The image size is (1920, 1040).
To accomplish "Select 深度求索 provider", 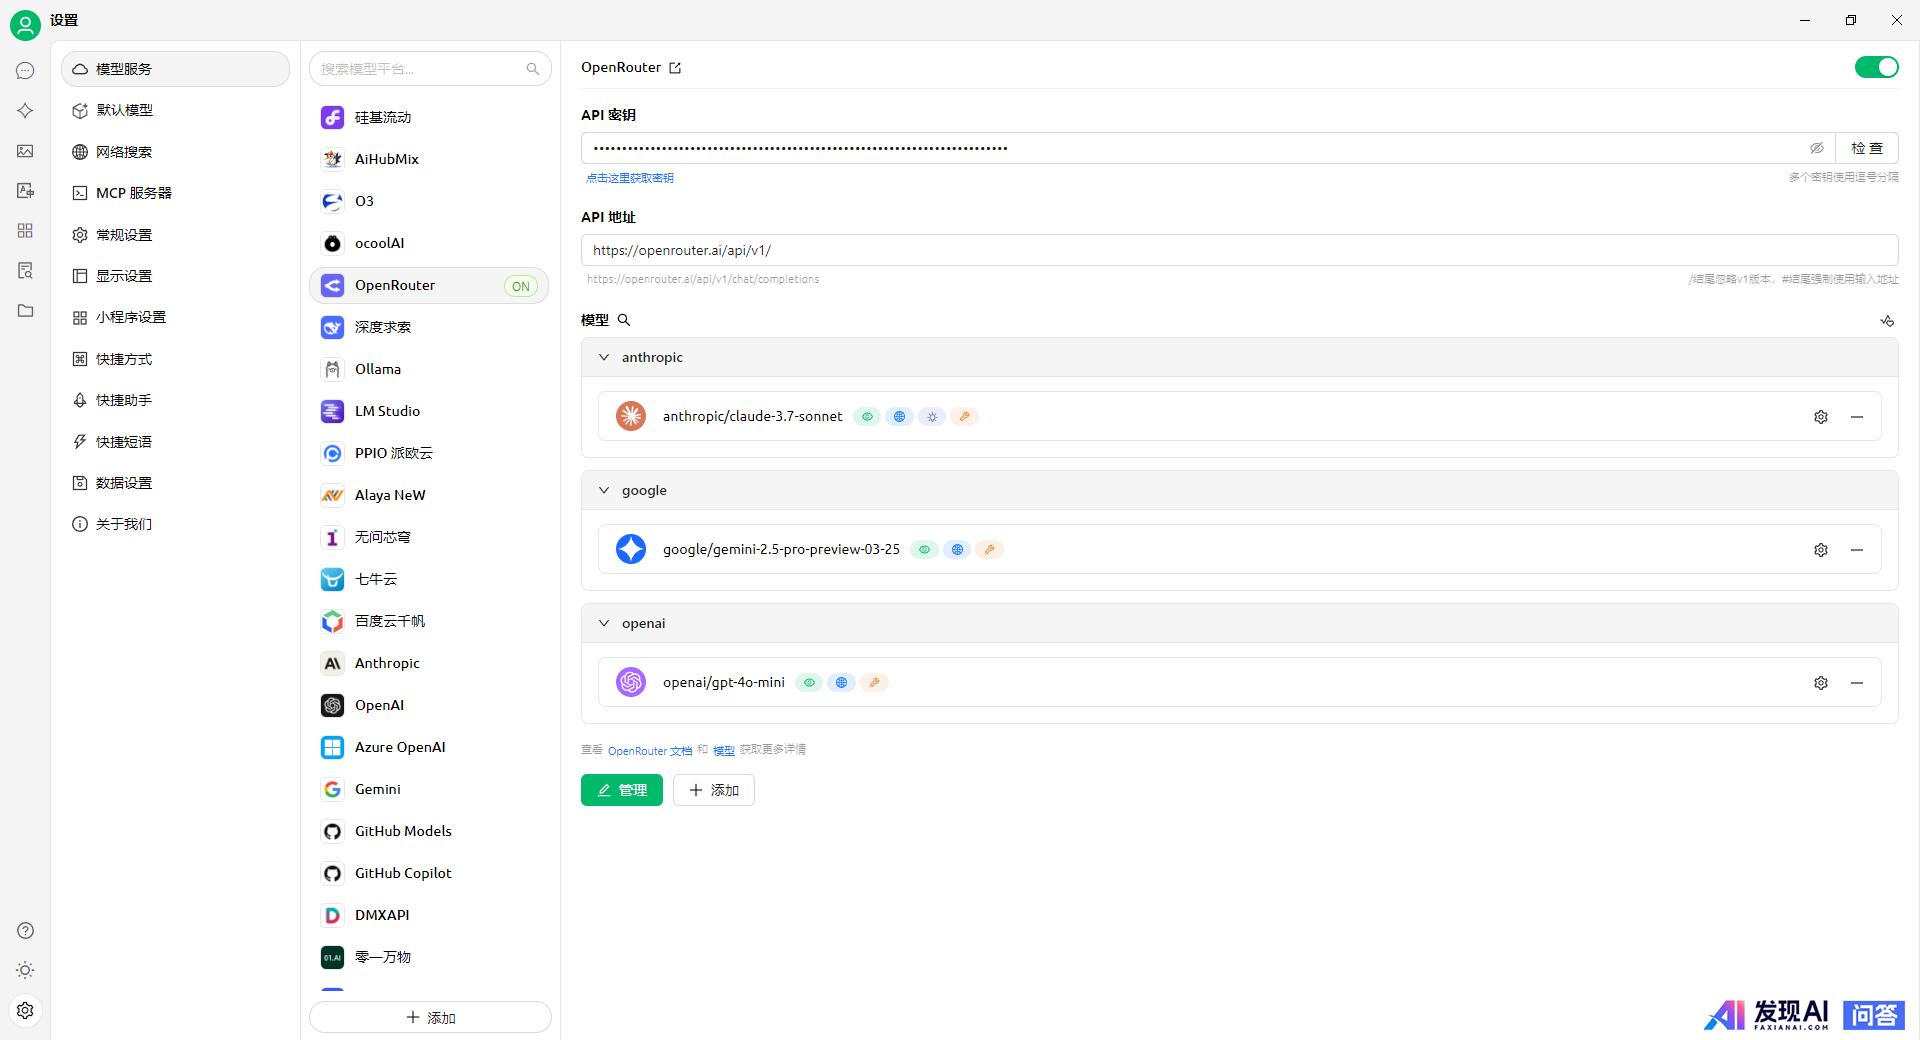I will coord(429,328).
